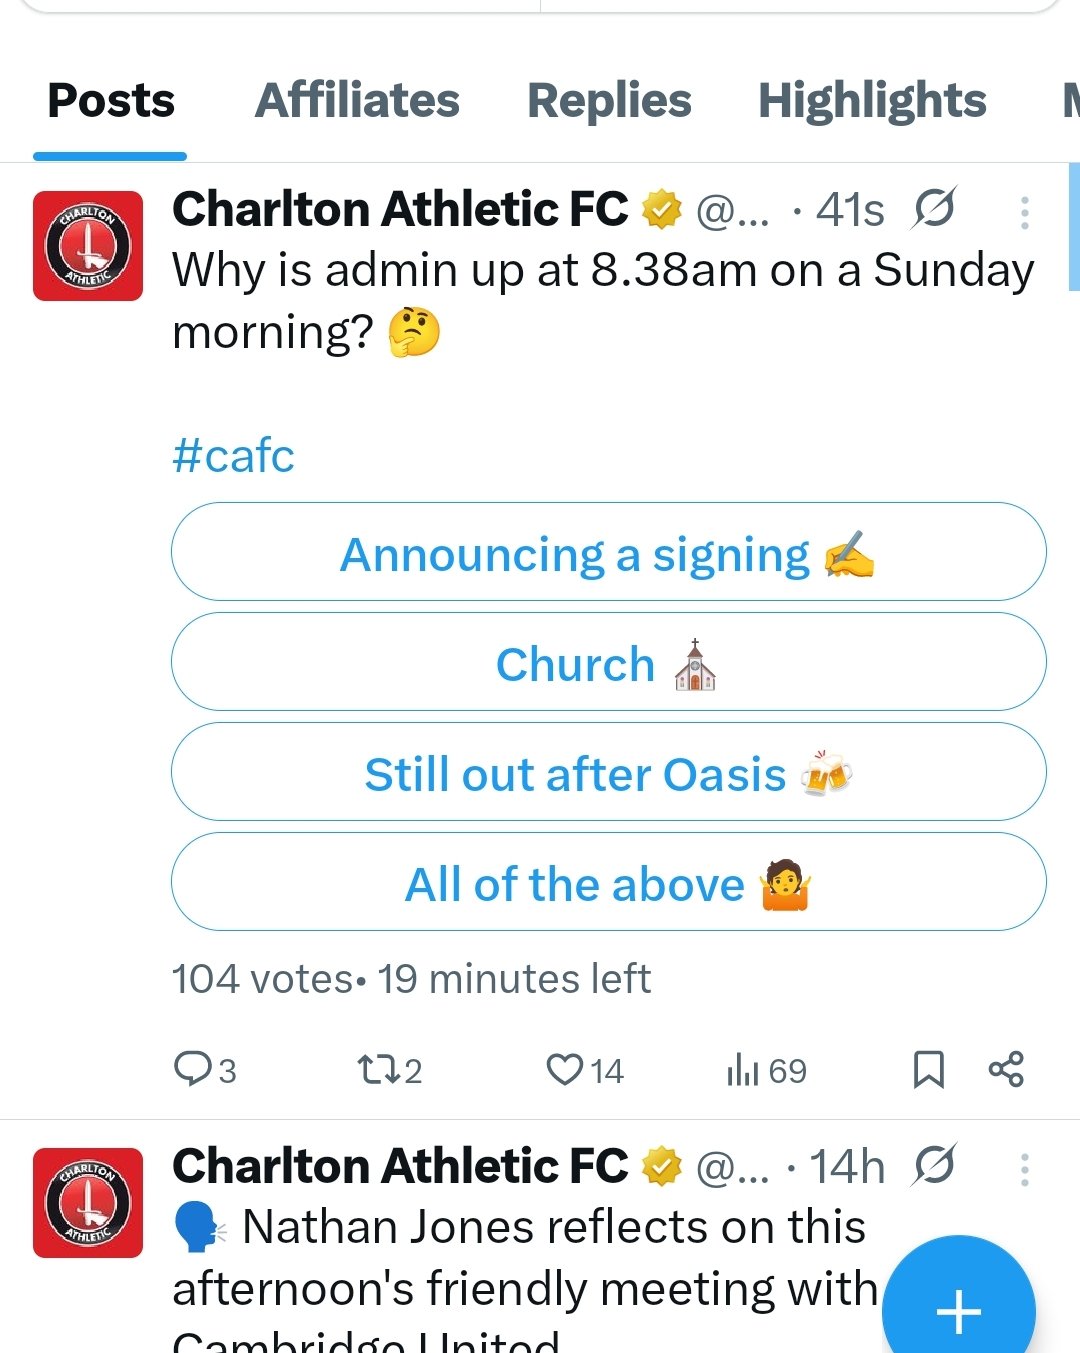Vote for Announcing a signing option

point(609,552)
